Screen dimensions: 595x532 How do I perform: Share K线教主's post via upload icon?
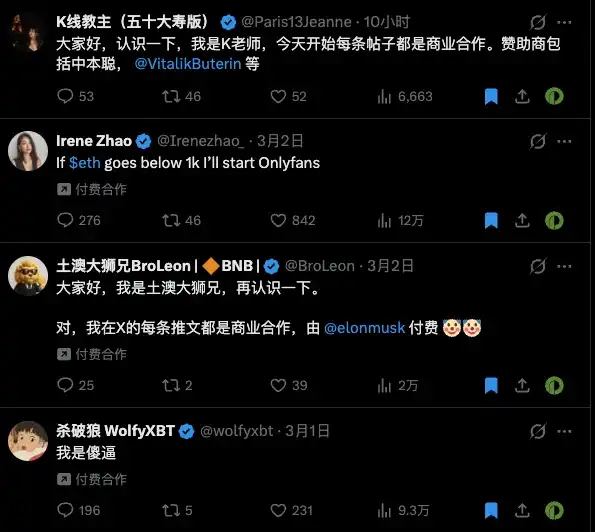pos(522,96)
